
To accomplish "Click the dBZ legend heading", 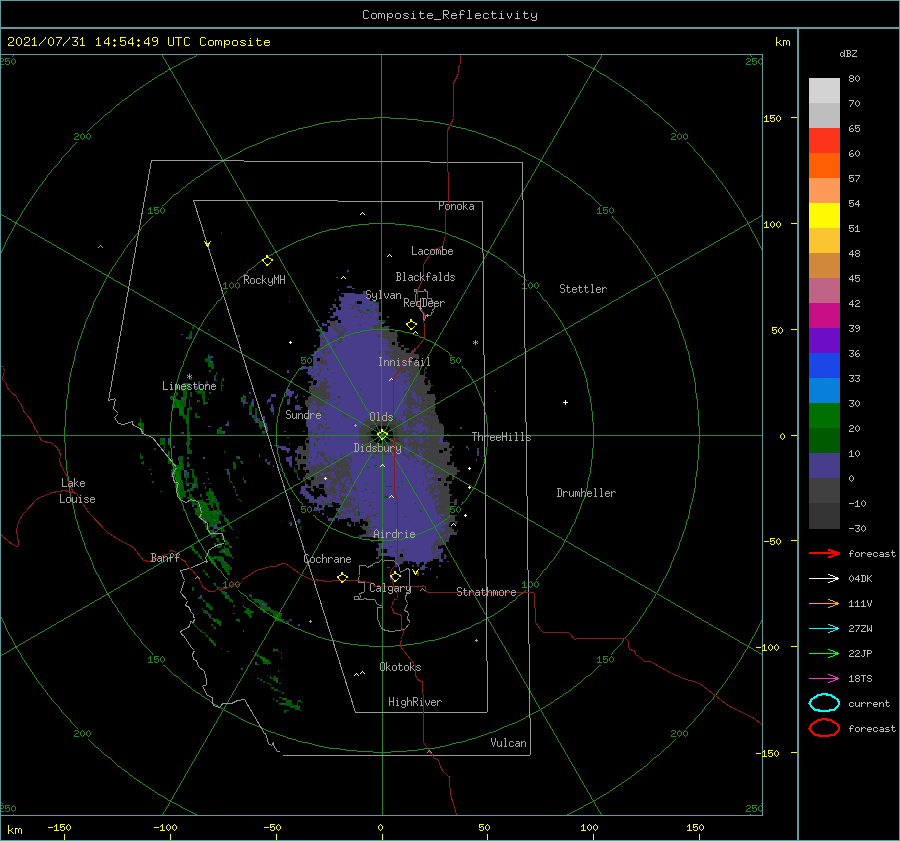I will [x=848, y=53].
